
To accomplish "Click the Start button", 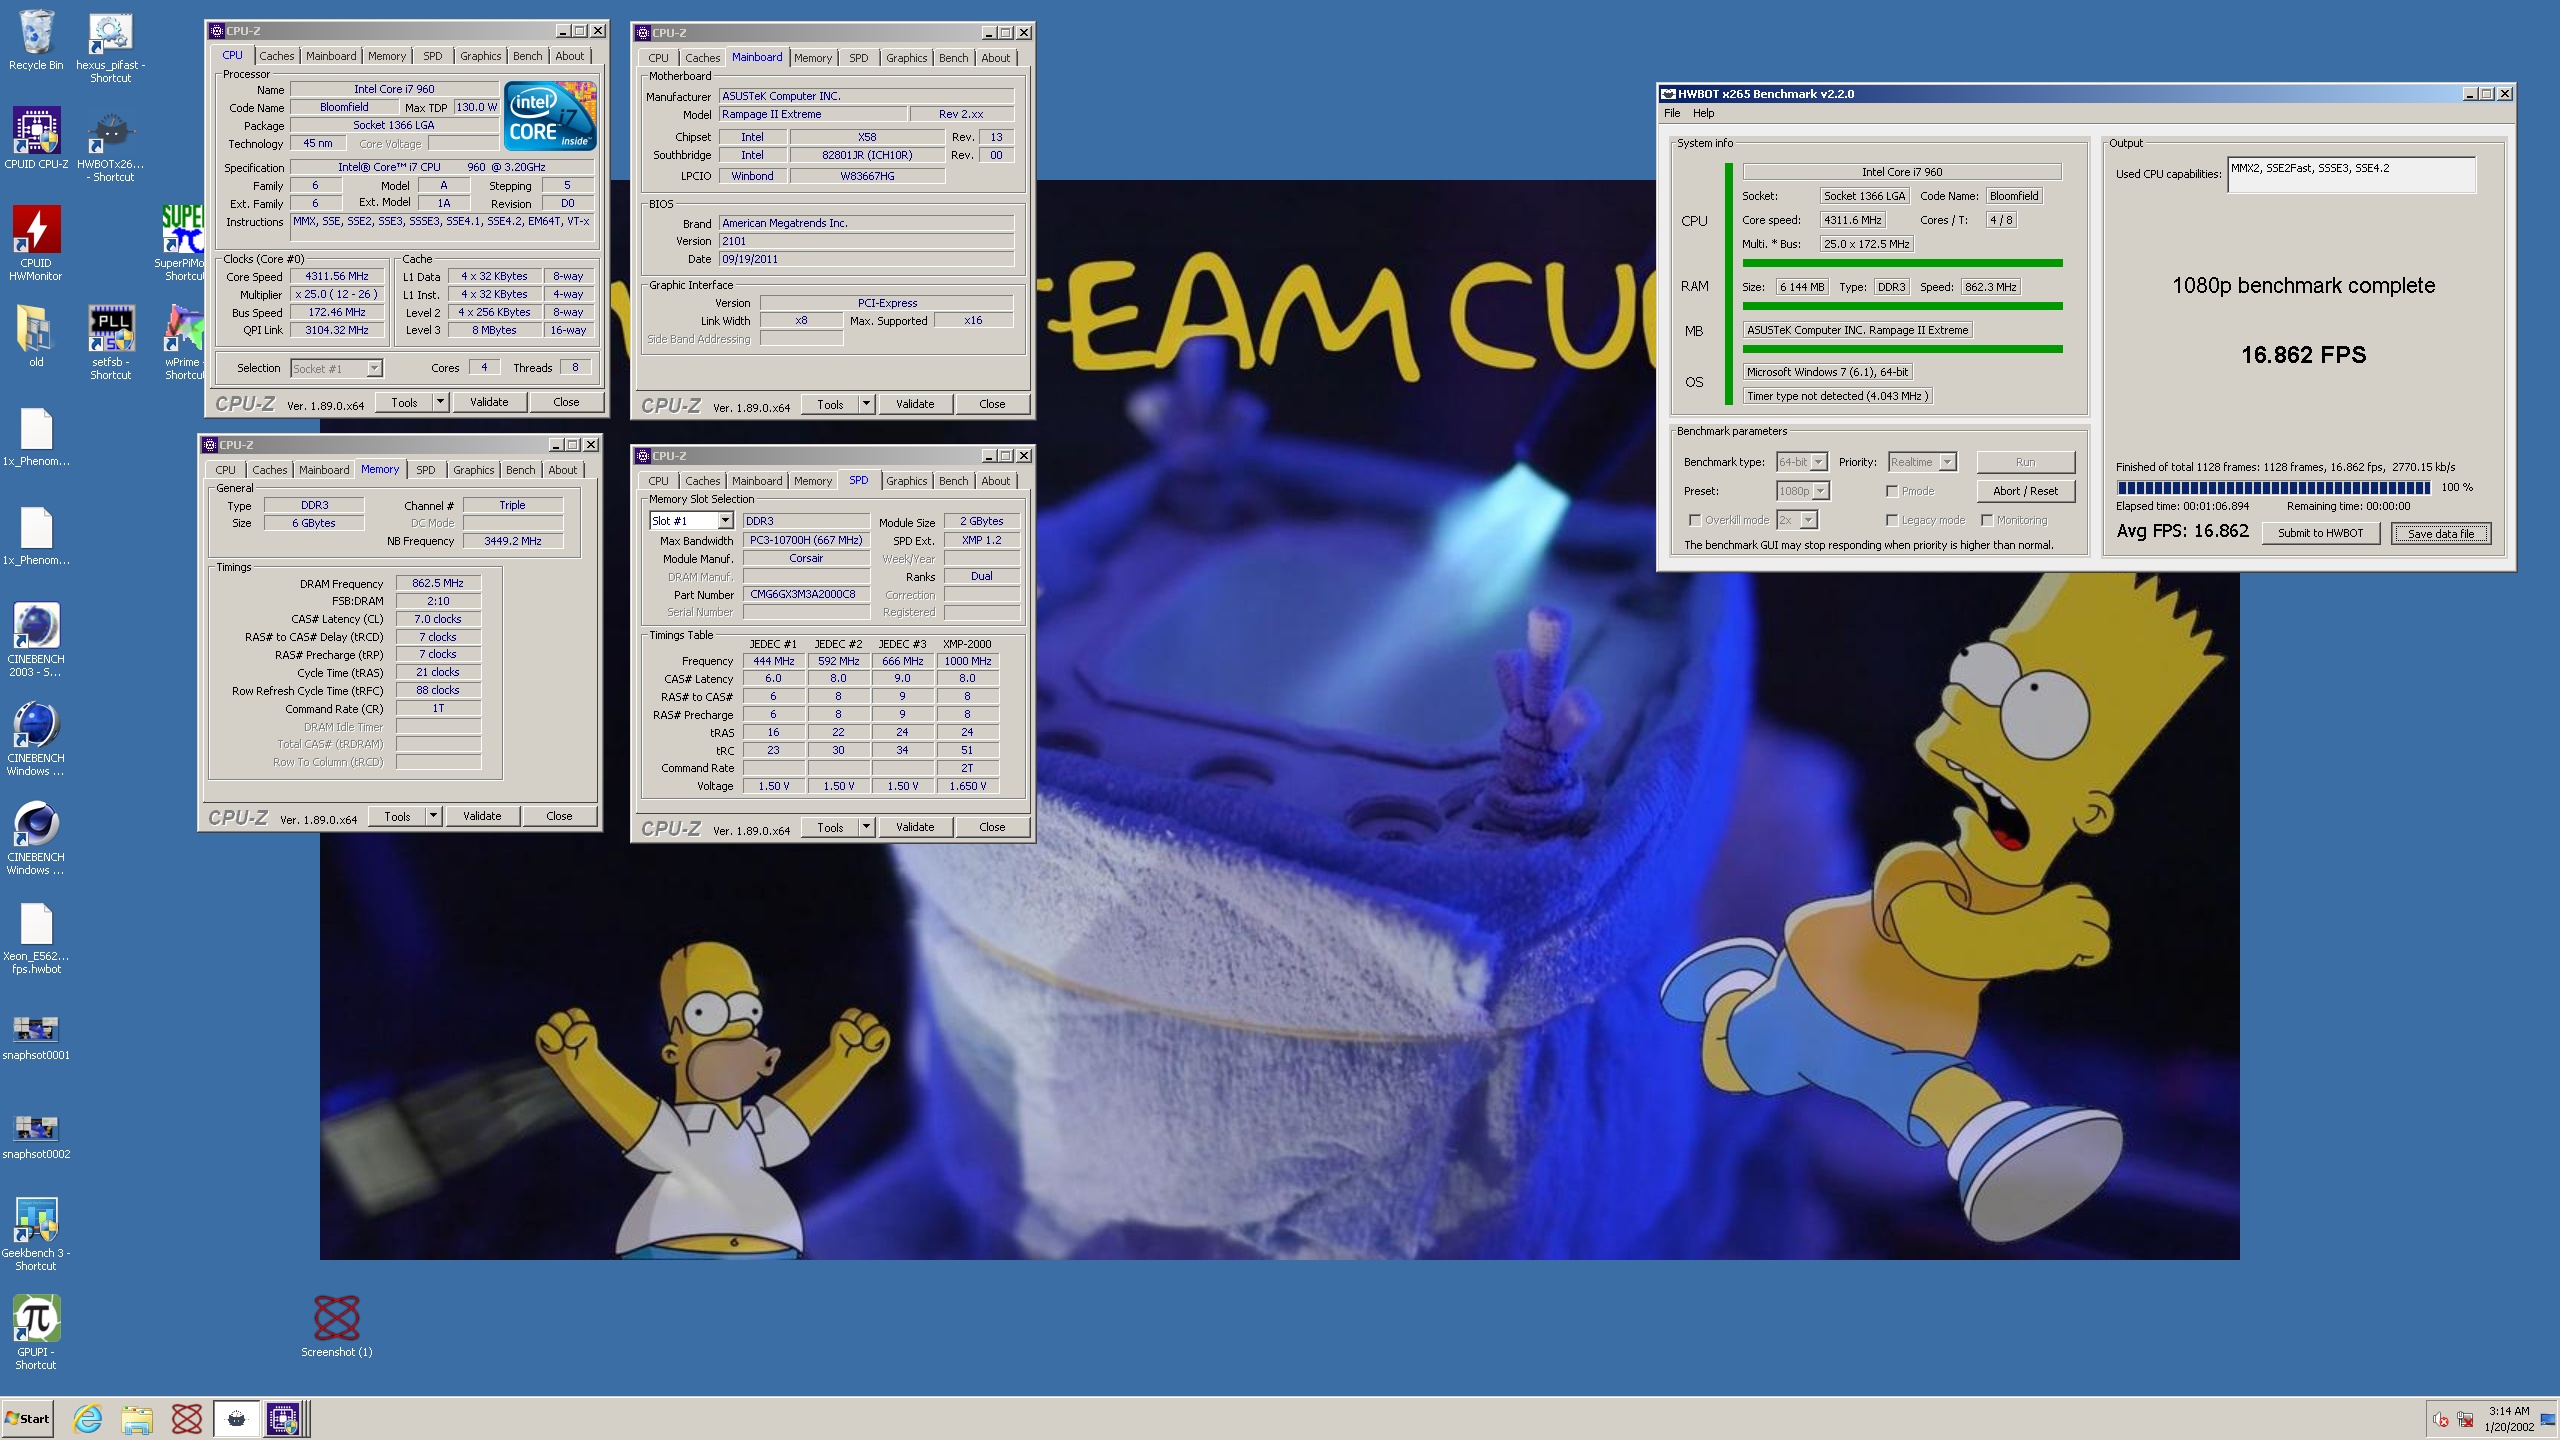I will coord(28,1418).
